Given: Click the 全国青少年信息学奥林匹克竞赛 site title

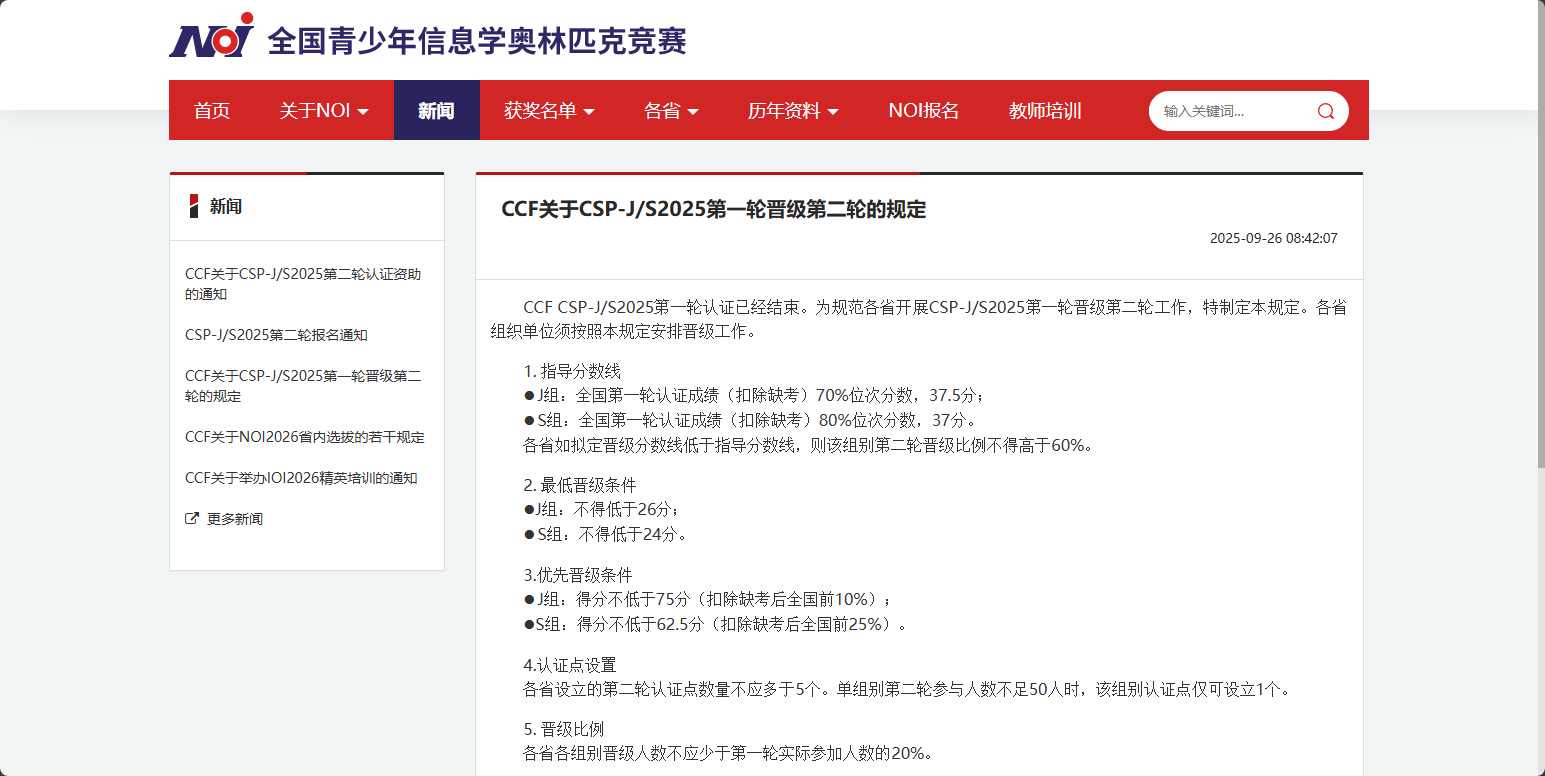Looking at the screenshot, I should coord(477,41).
